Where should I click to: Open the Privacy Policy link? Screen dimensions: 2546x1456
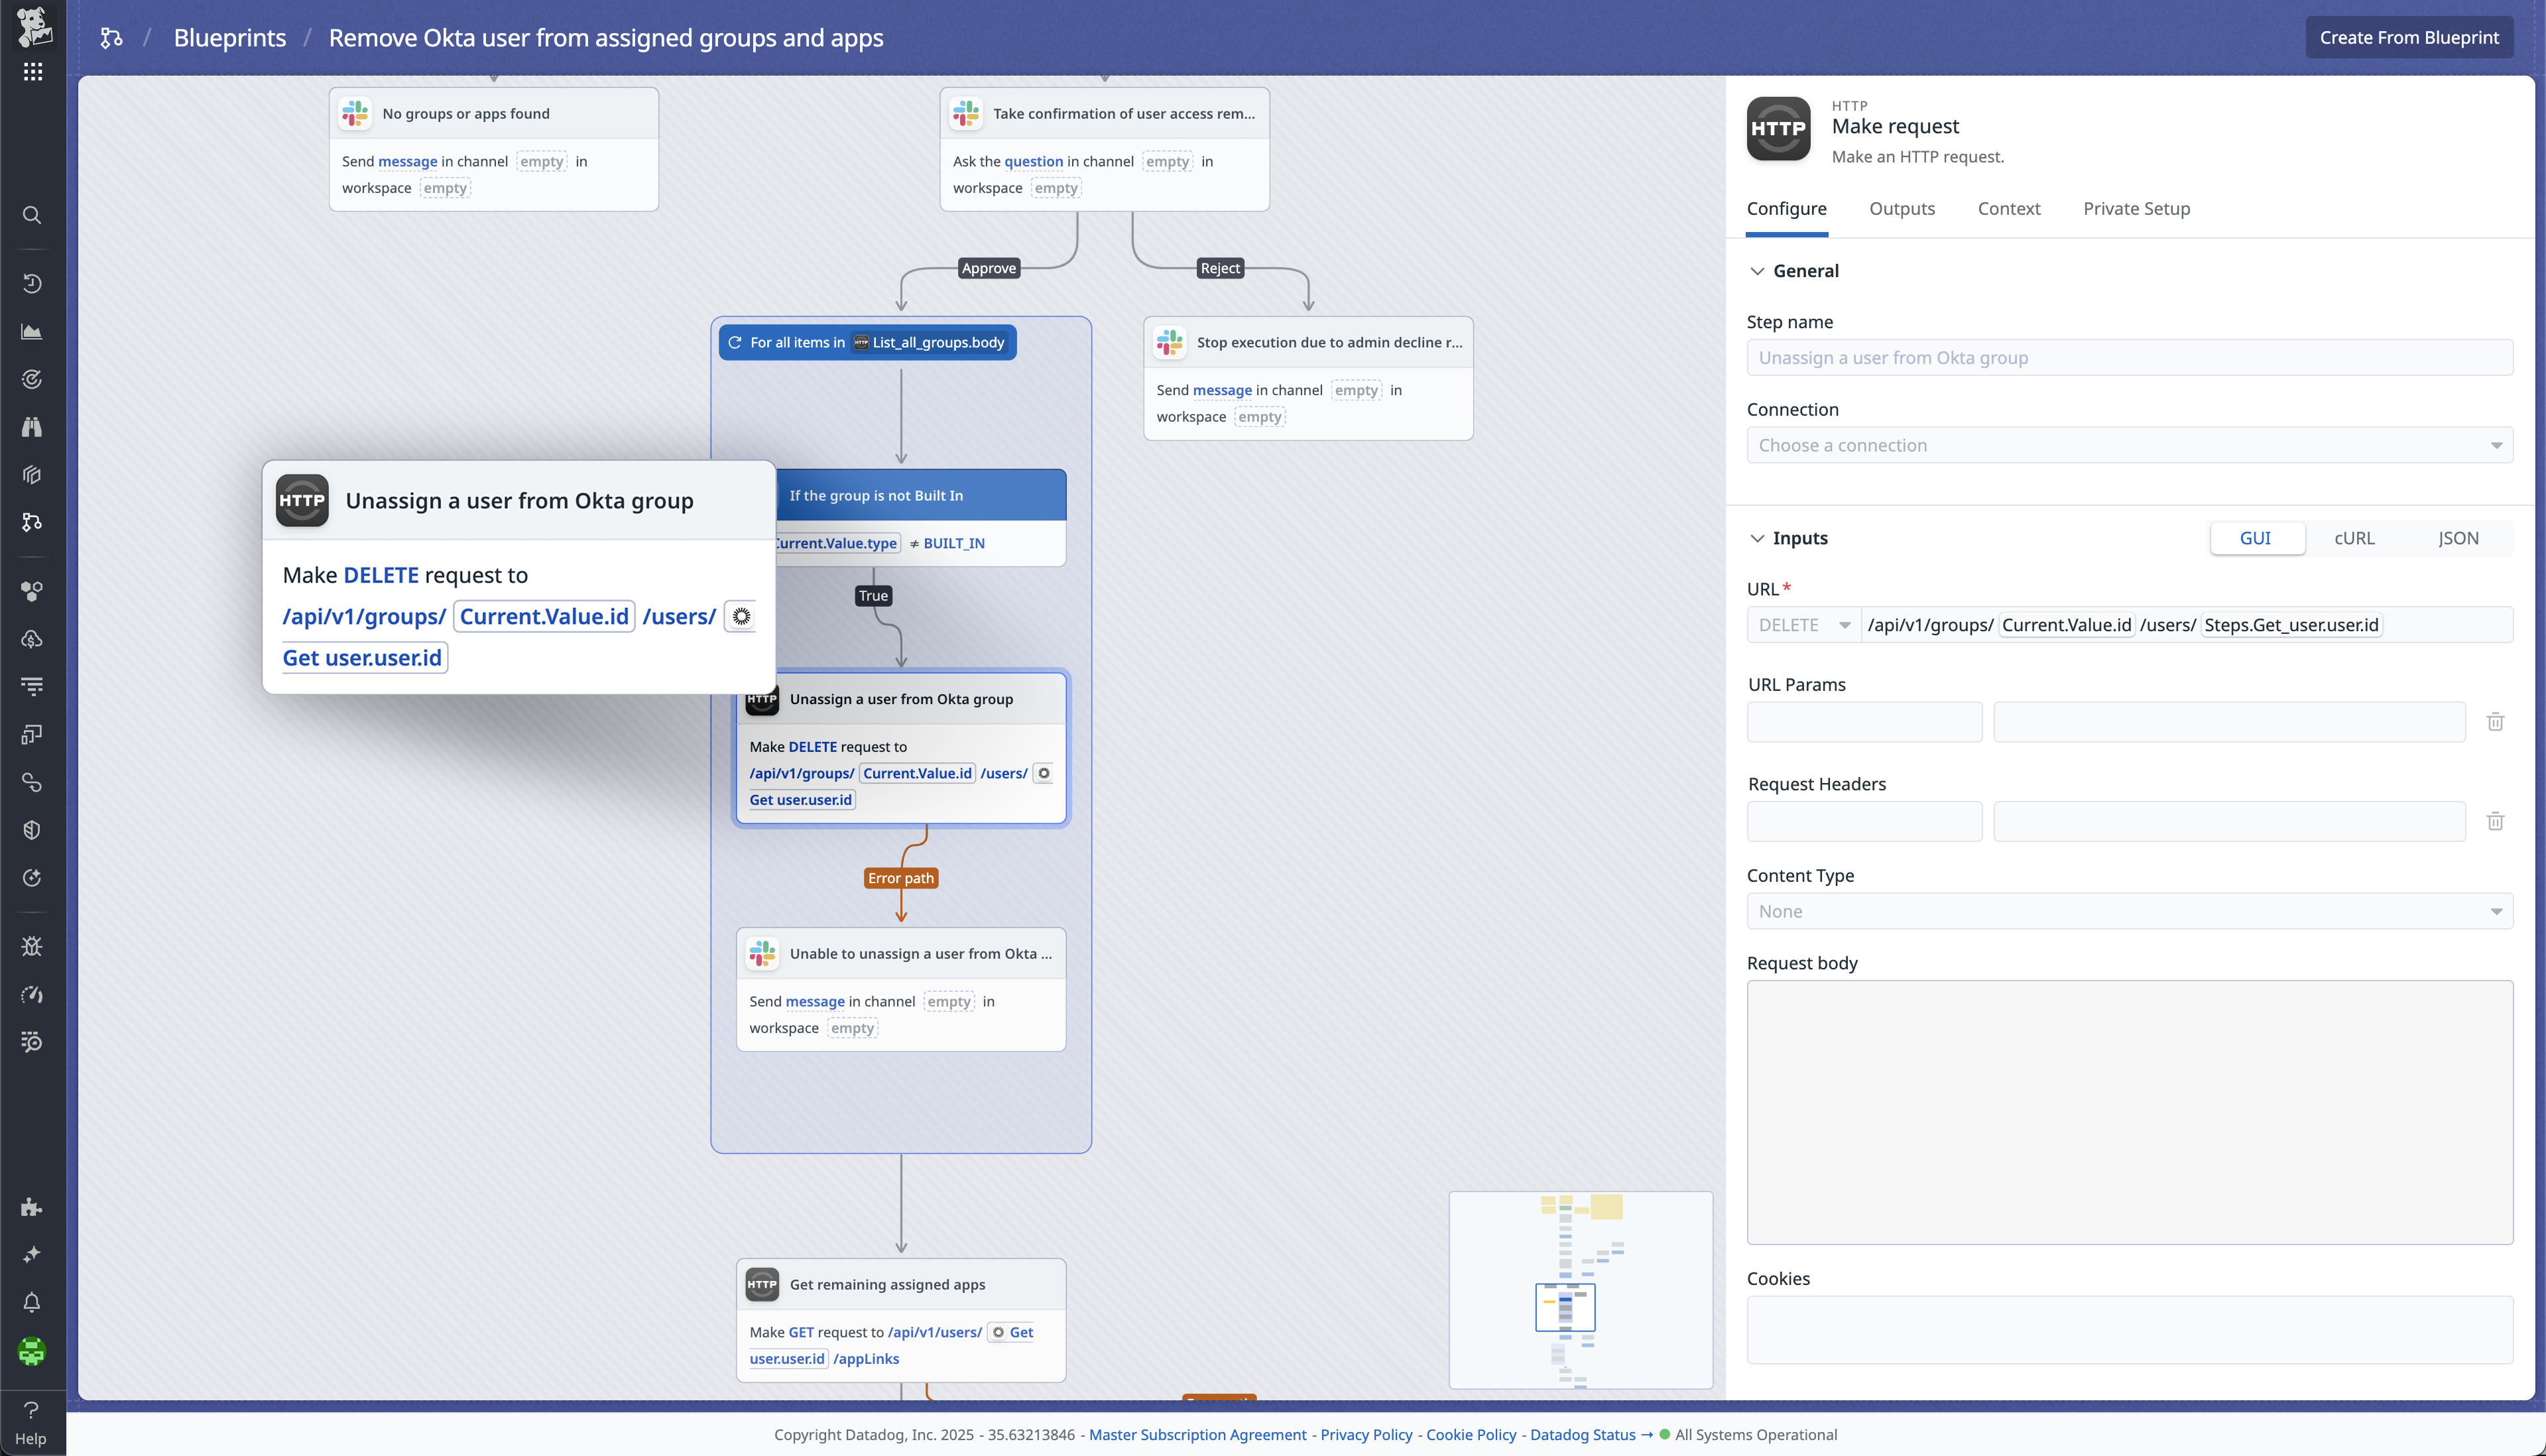pyautogui.click(x=1366, y=1434)
